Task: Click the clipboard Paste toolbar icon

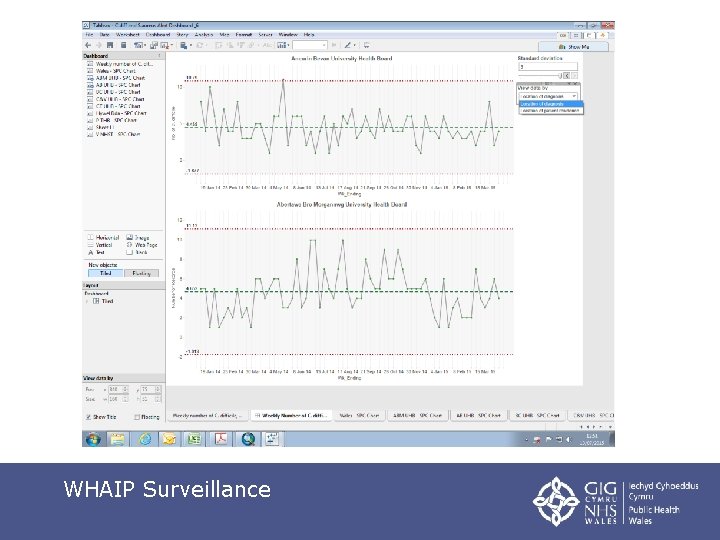Action: coord(184,45)
